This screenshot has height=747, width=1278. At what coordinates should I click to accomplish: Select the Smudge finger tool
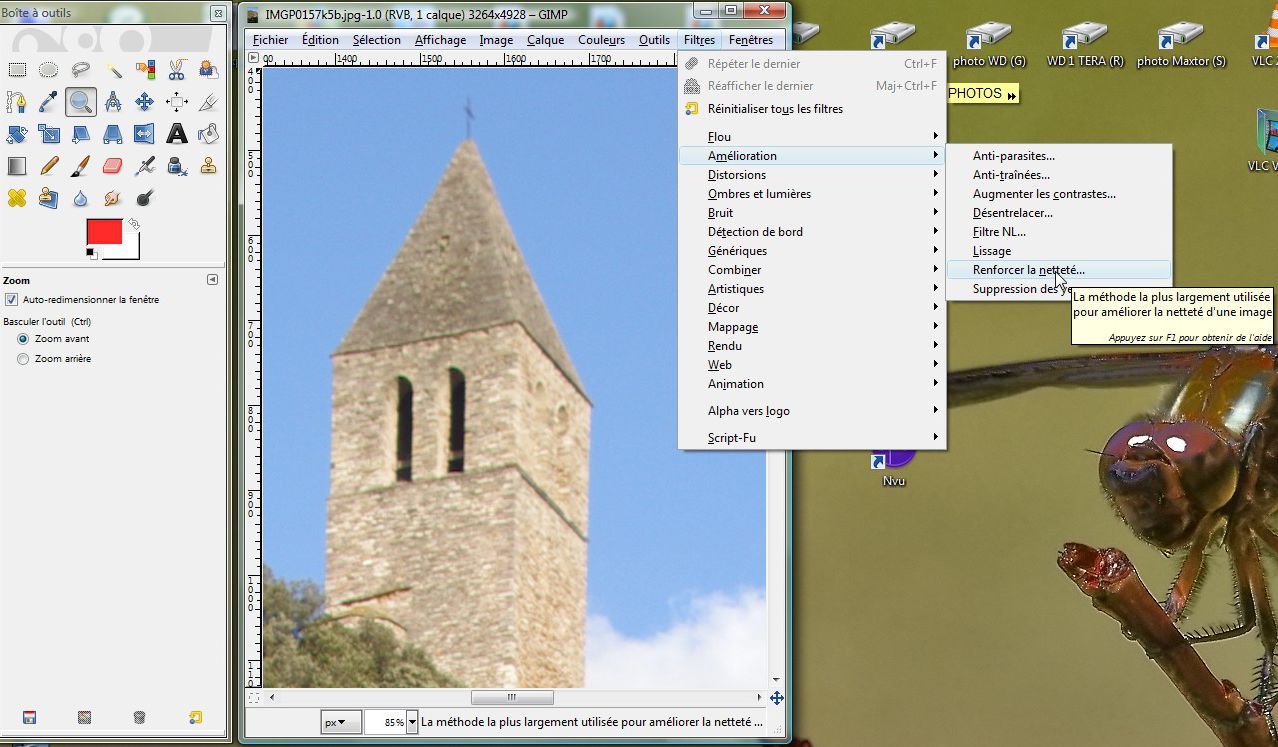coord(113,197)
